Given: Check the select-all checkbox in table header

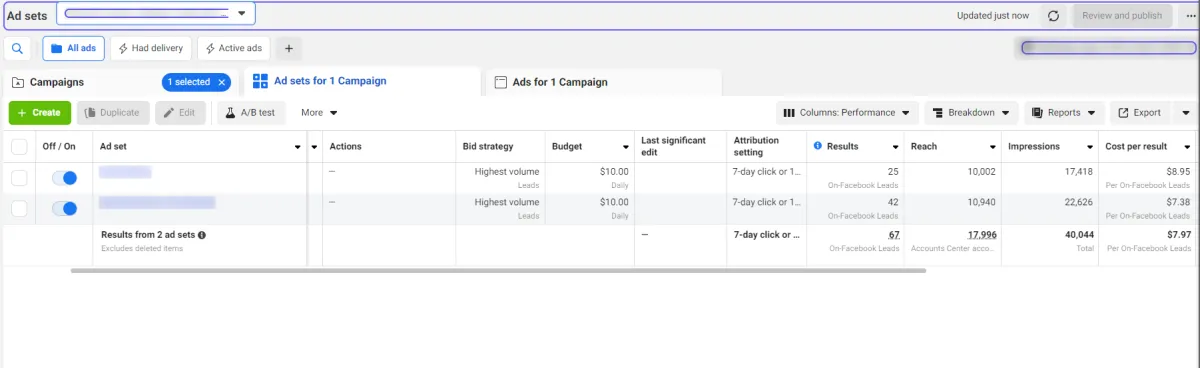Looking at the screenshot, I should (19, 147).
